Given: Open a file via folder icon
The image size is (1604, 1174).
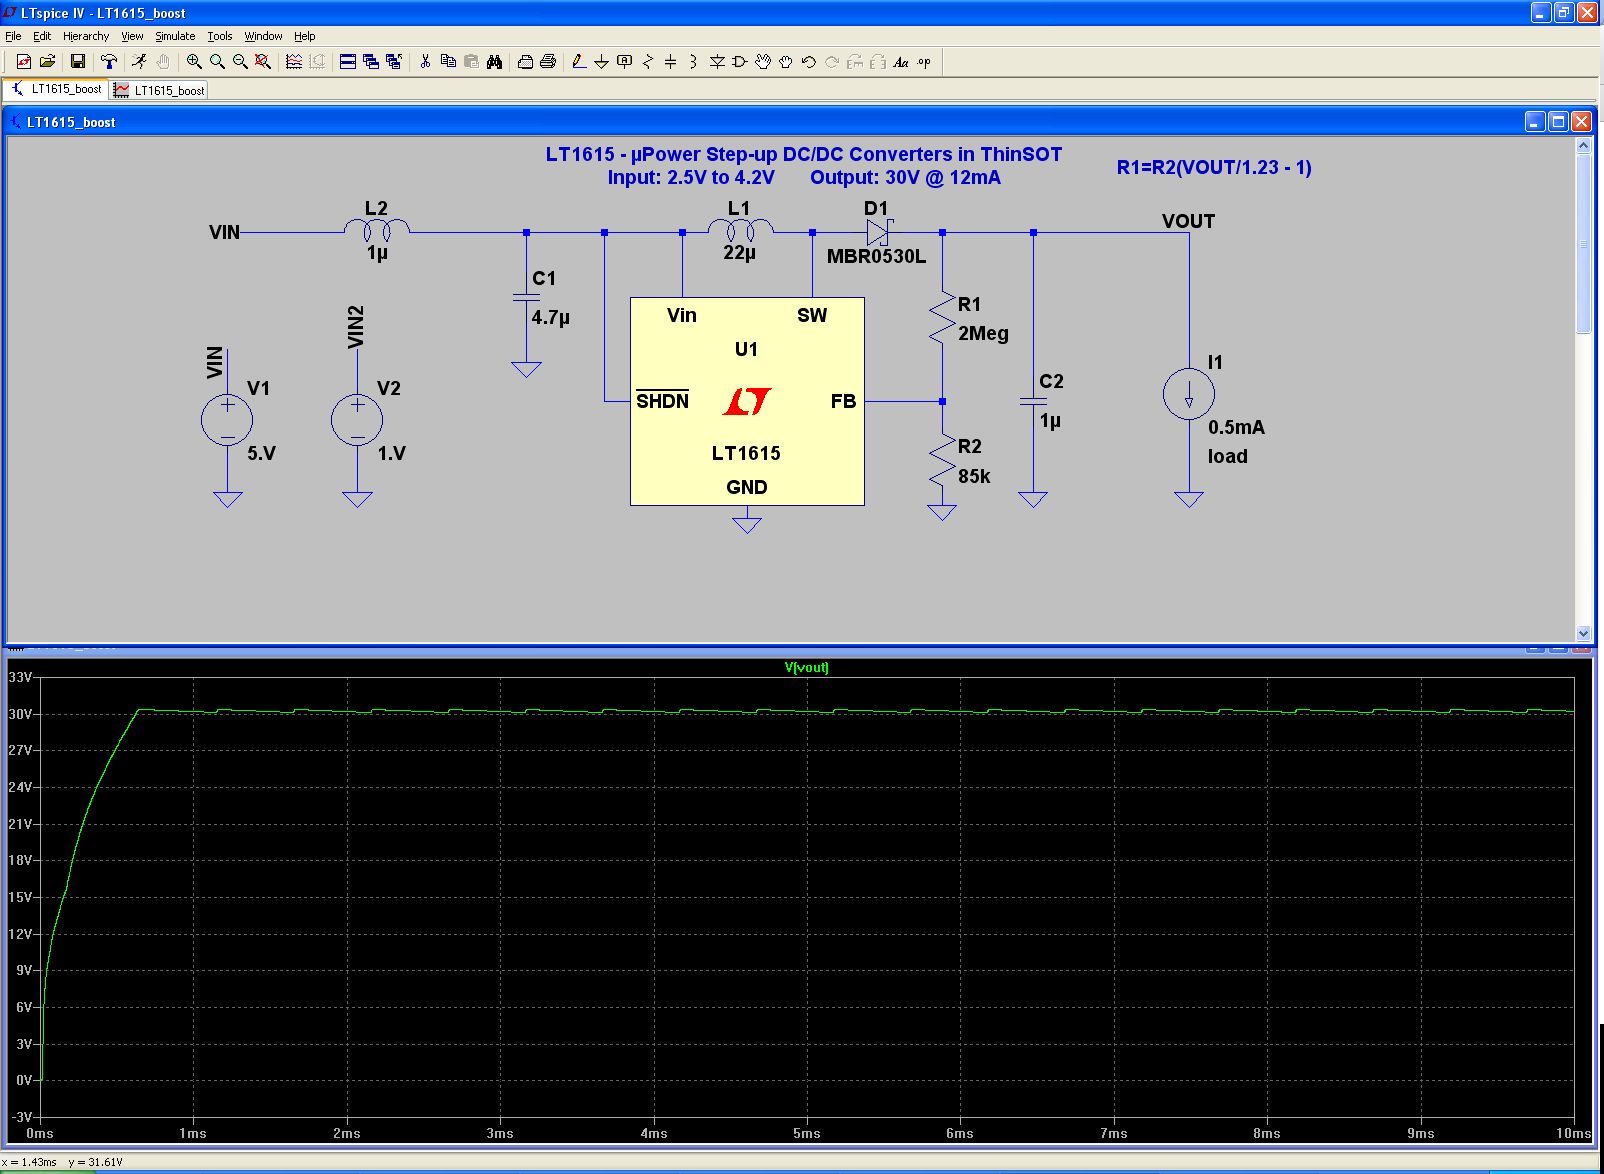Looking at the screenshot, I should (46, 62).
